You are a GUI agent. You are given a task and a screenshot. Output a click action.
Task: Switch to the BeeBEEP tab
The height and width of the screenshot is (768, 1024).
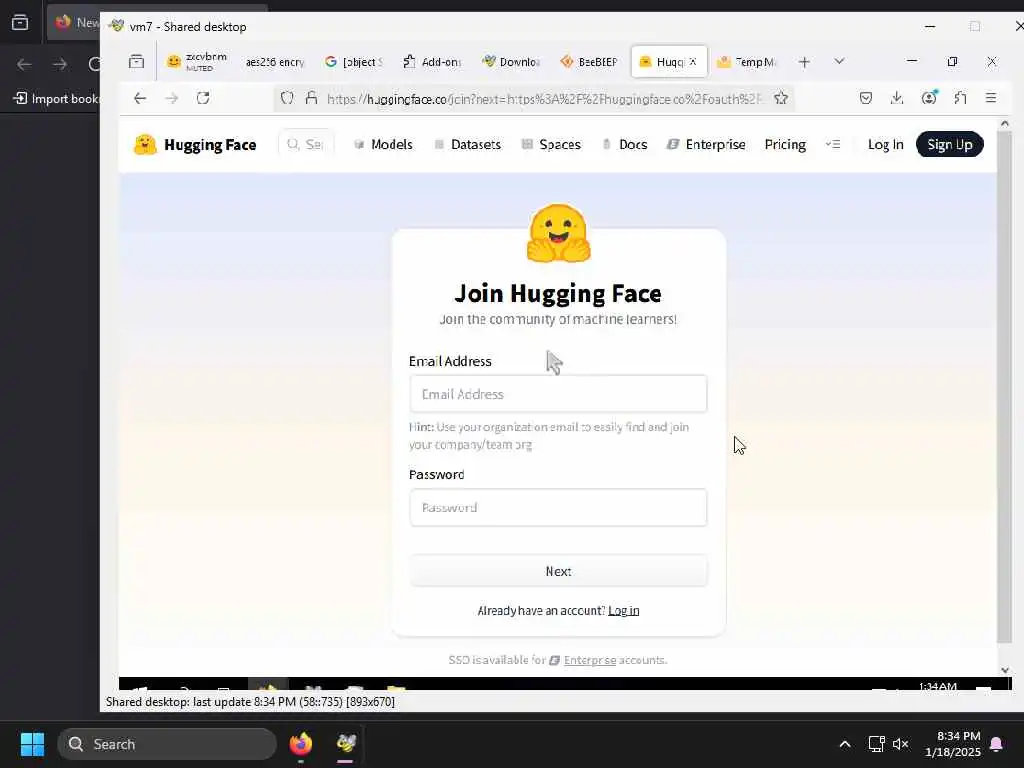589,62
